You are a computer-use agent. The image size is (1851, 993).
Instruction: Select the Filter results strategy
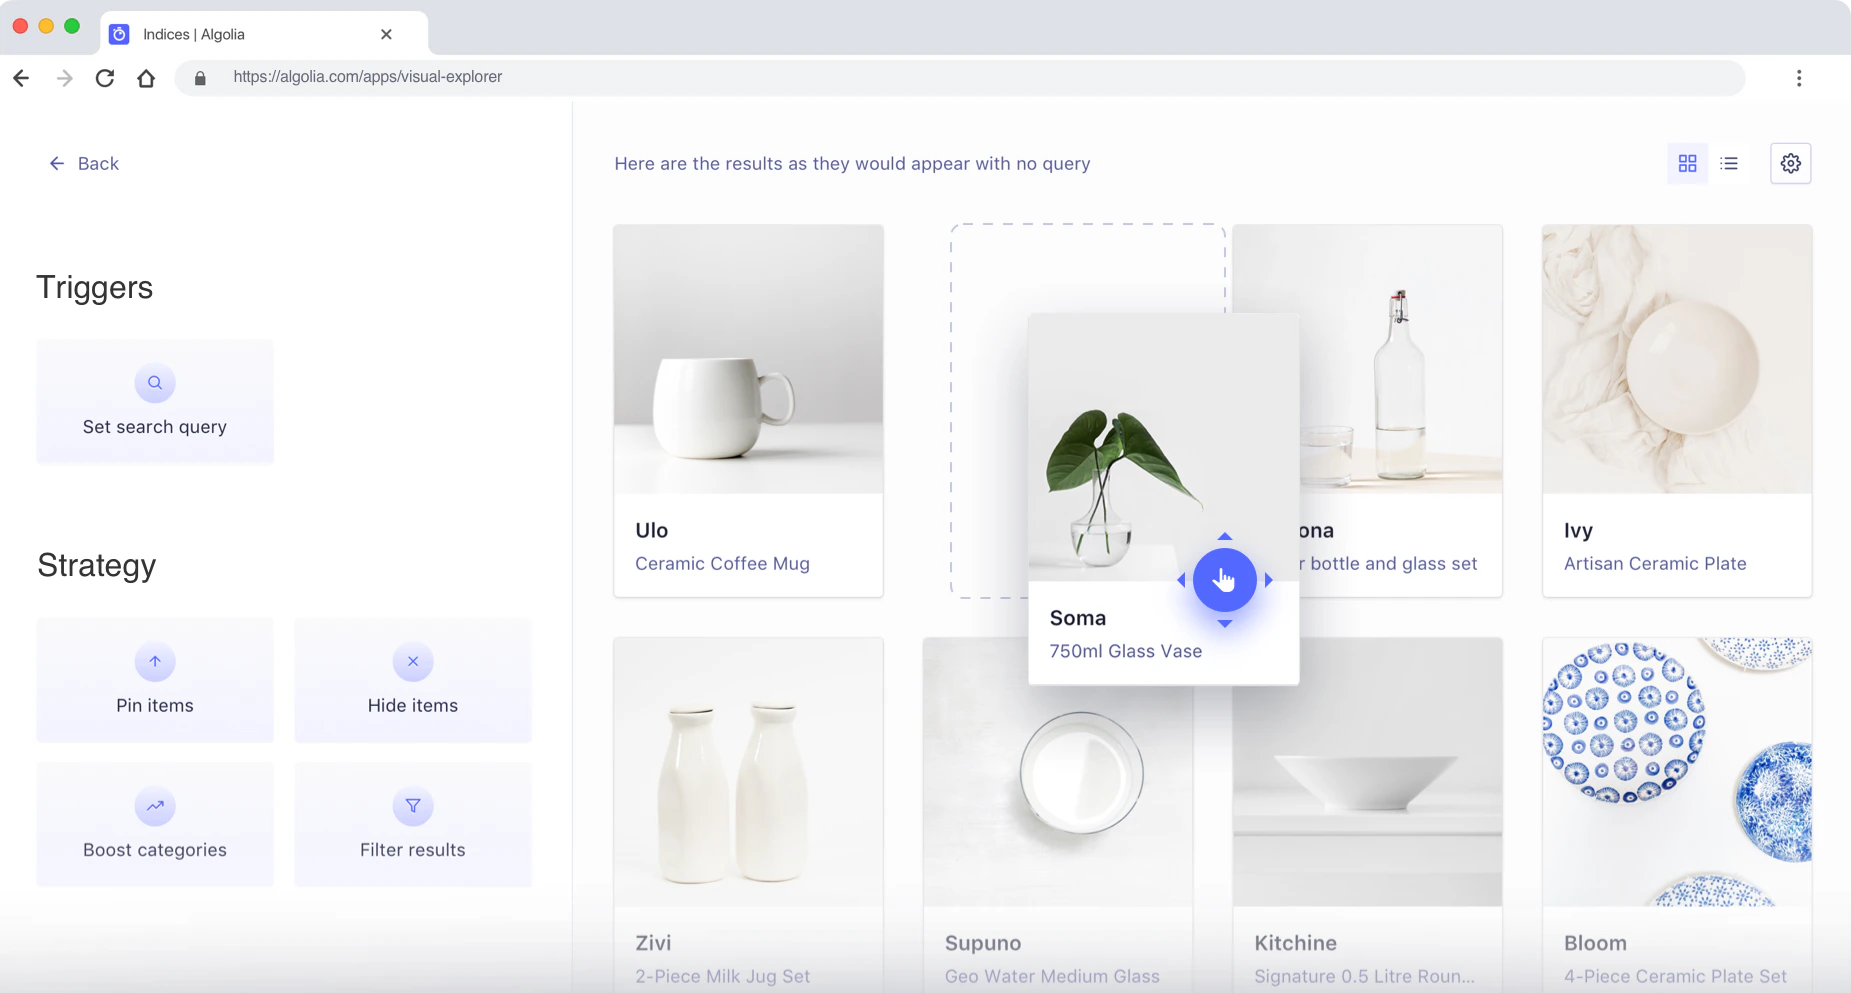[x=413, y=824]
